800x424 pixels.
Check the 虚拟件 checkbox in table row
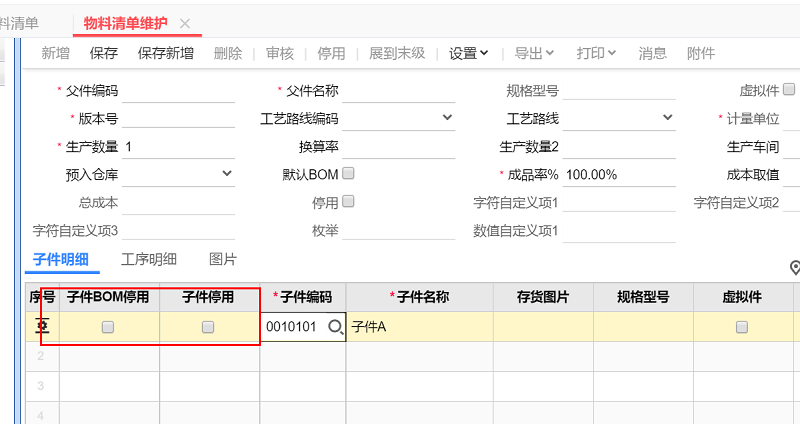(742, 327)
